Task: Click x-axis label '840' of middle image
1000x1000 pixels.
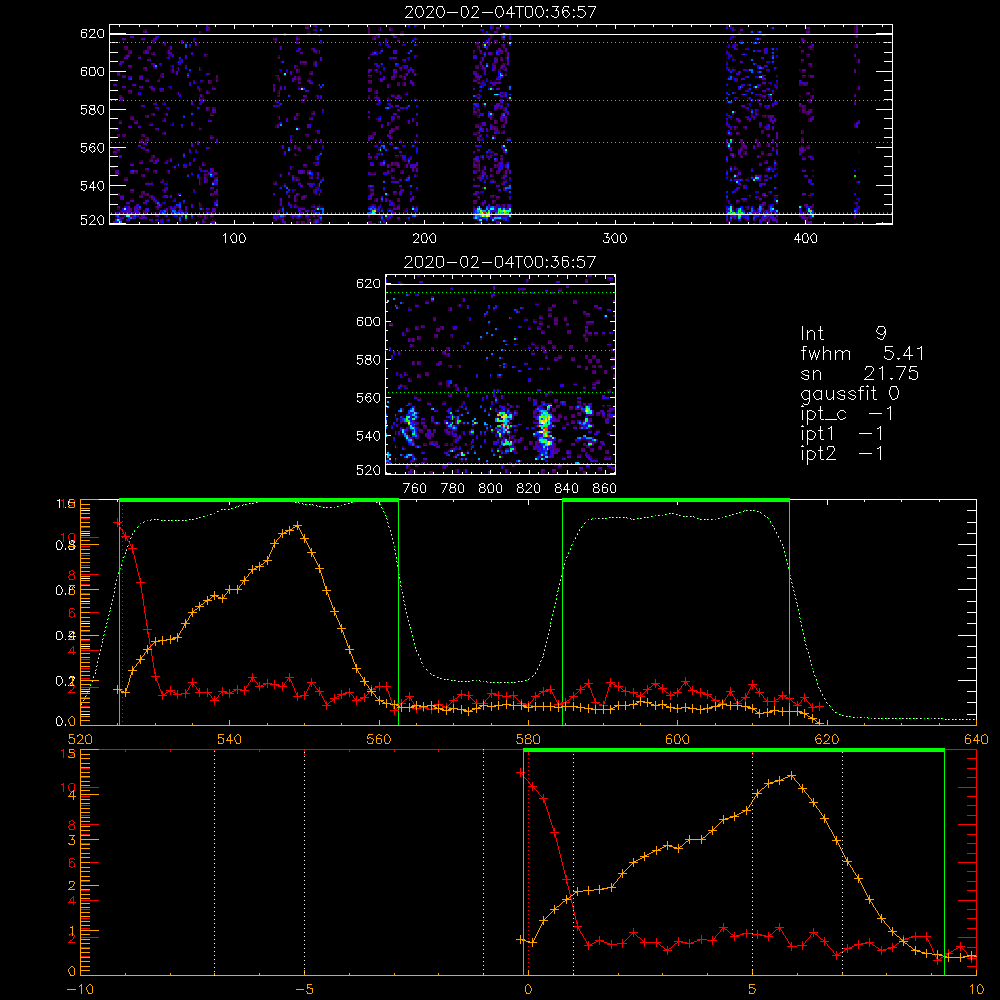Action: (567, 489)
